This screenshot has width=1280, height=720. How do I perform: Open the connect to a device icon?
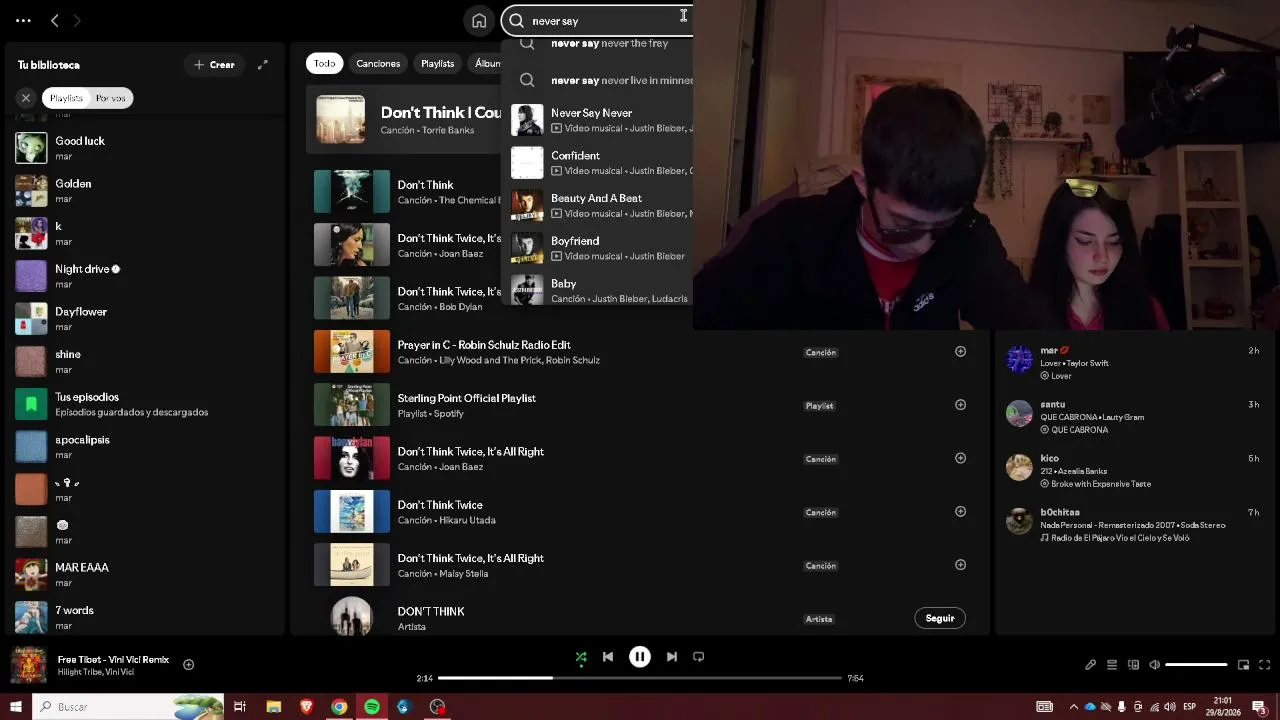[1133, 665]
